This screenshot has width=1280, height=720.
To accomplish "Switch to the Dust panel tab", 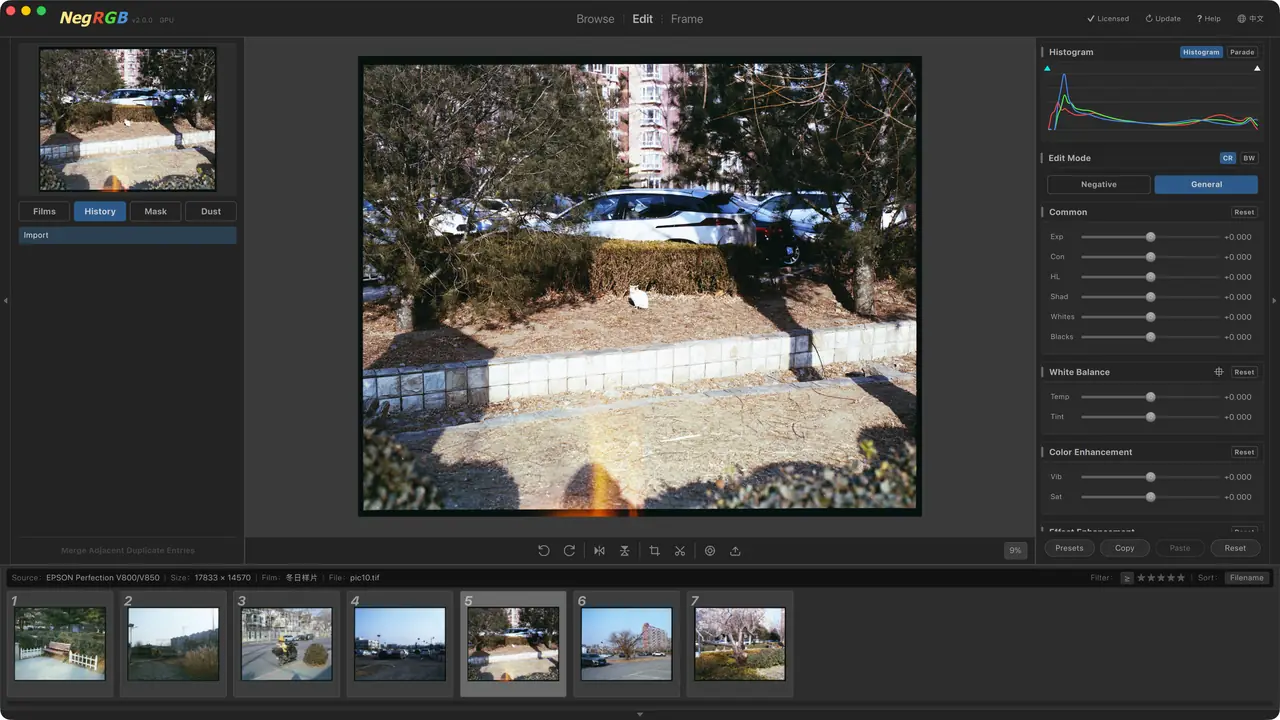I will [x=211, y=211].
